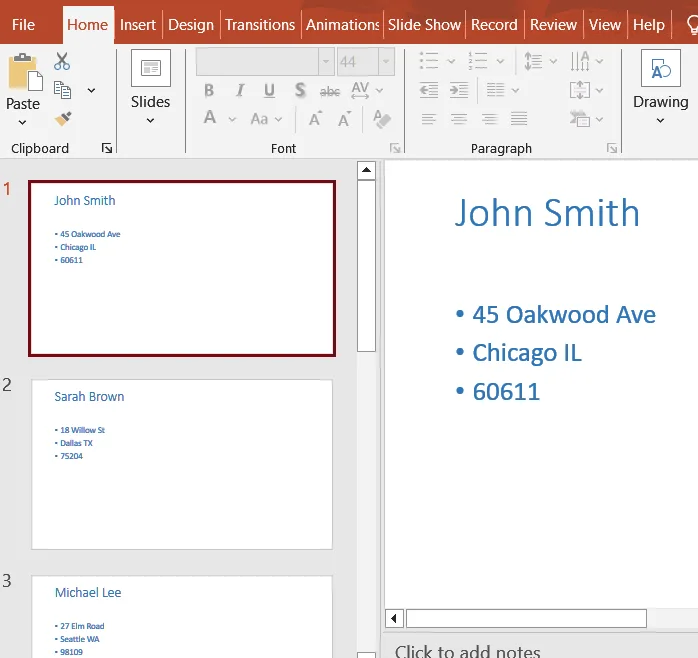
Task: Justify the text alignment
Action: point(519,119)
